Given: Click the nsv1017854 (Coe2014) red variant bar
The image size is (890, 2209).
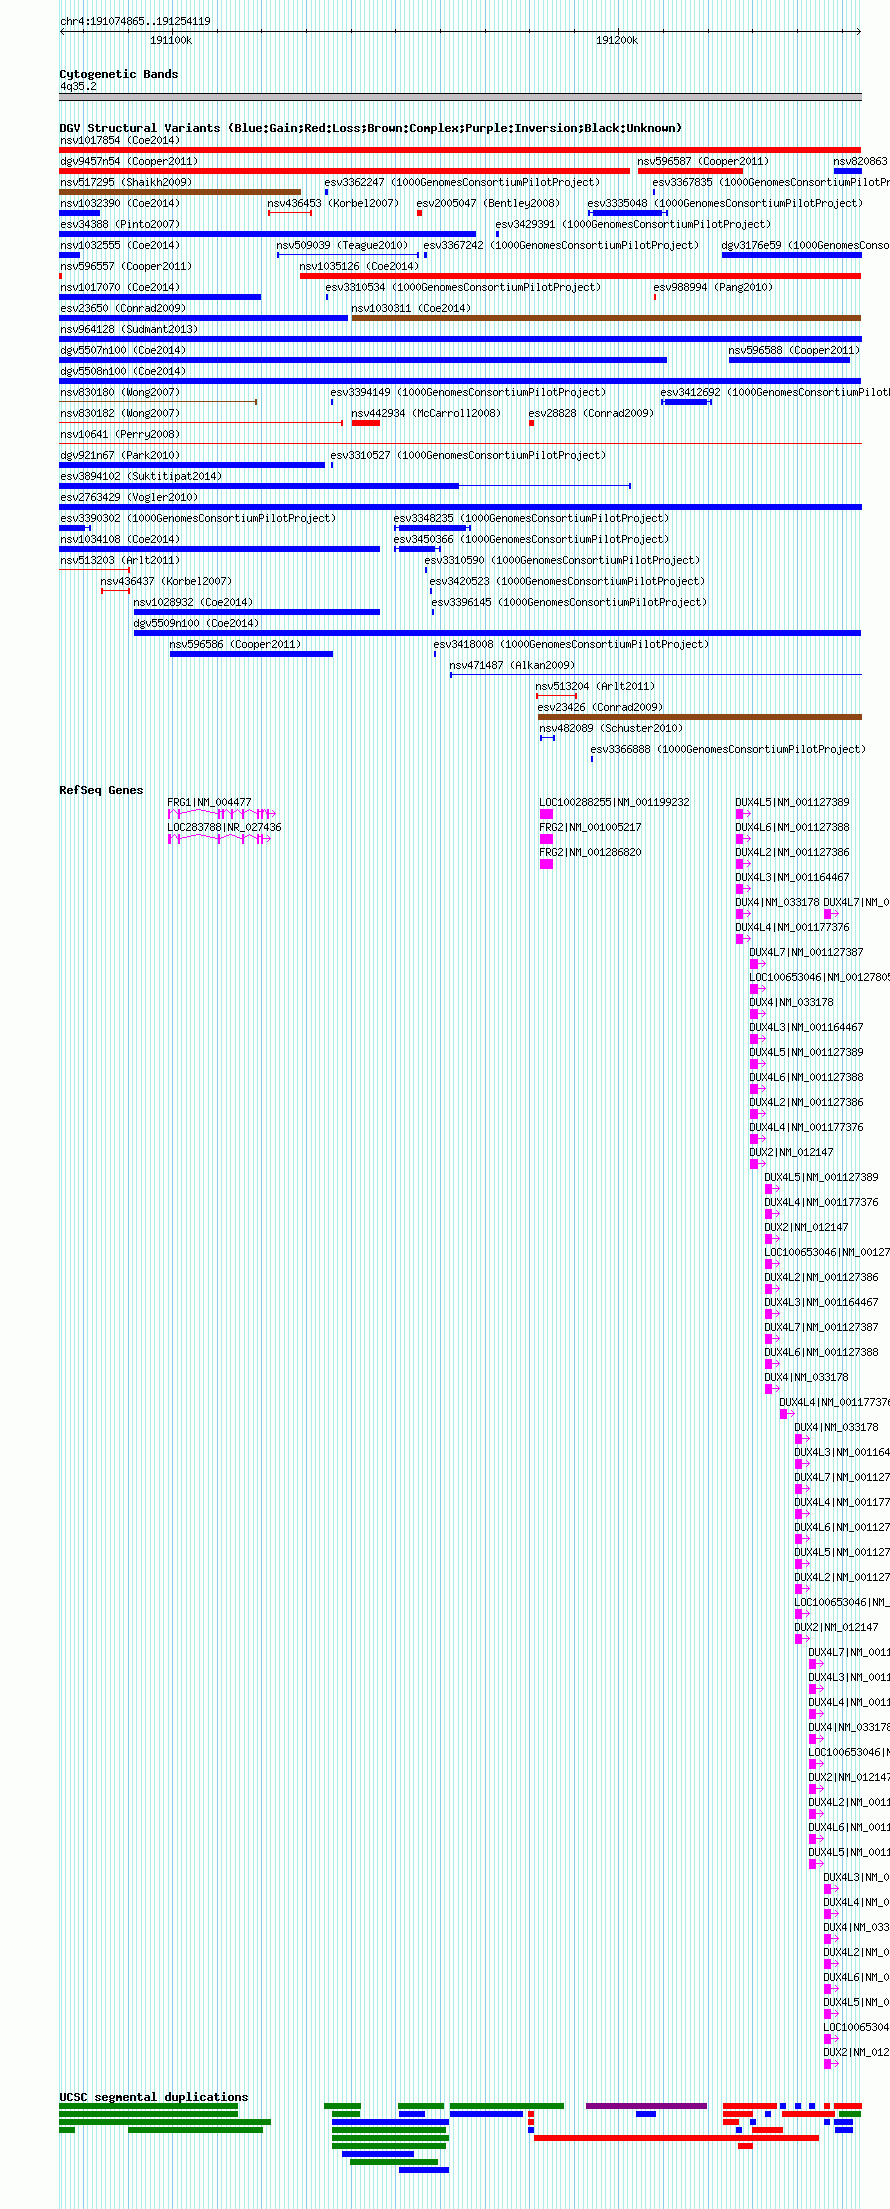Looking at the screenshot, I should (x=460, y=150).
